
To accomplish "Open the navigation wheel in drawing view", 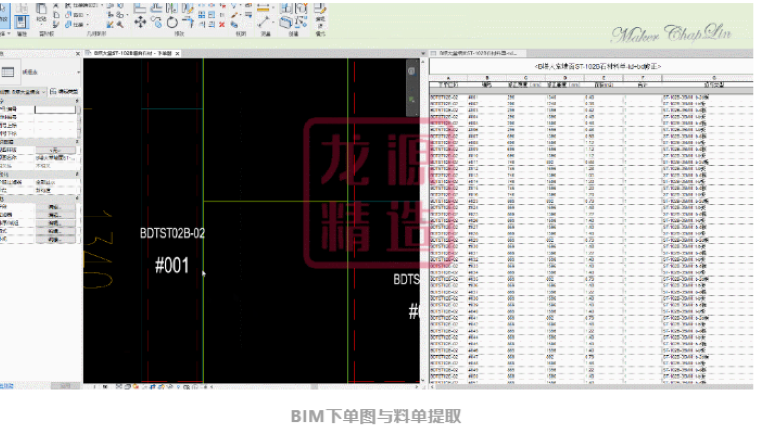I will click(411, 71).
